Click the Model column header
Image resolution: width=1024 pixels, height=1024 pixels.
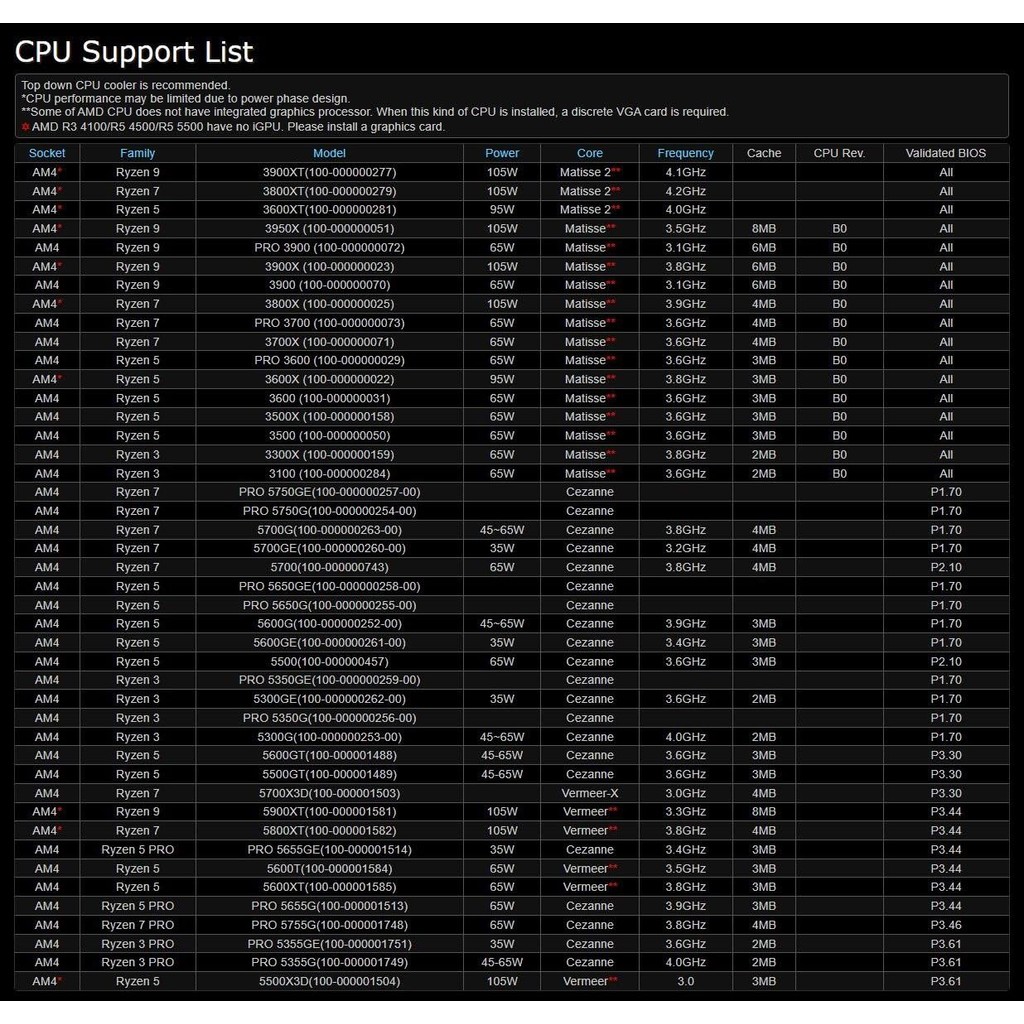tap(329, 153)
